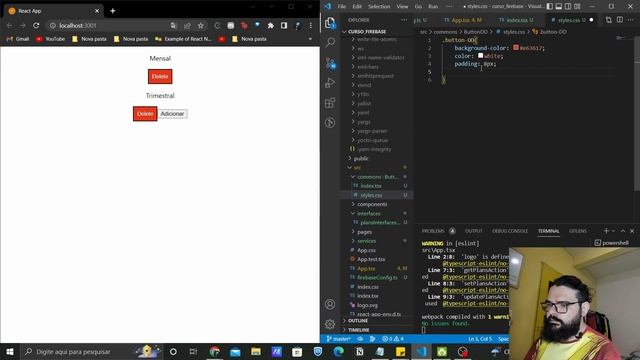Screen dimensions: 640x360
Task: Add a new terminal with the plus icon
Action: point(606,231)
